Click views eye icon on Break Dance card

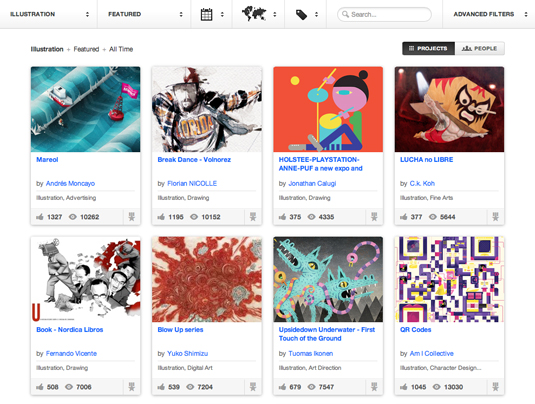(194, 217)
